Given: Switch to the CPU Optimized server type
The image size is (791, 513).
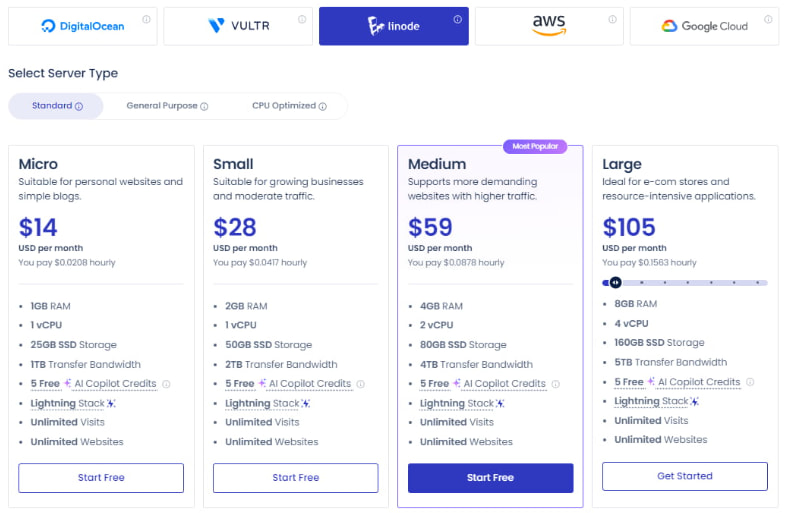Looking at the screenshot, I should 288,106.
